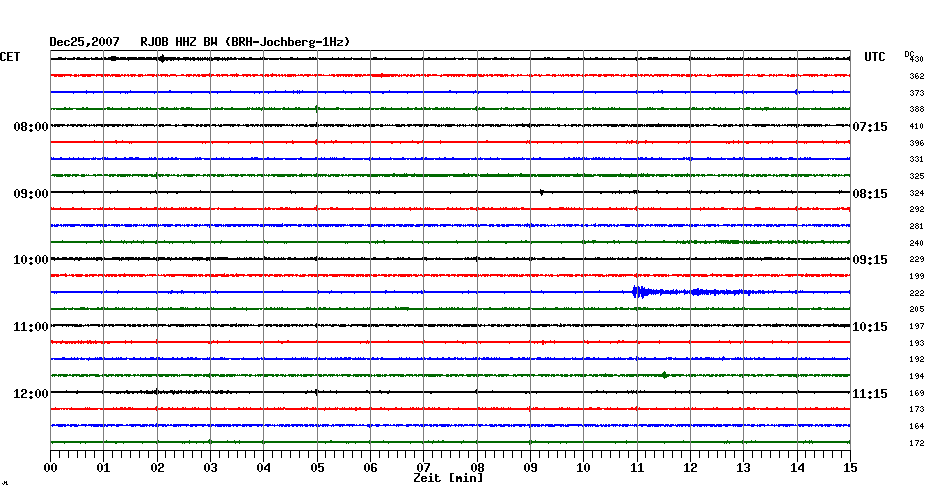930x494 pixels.
Task: Click the "07:15" UTC time label
Action: (x=870, y=127)
